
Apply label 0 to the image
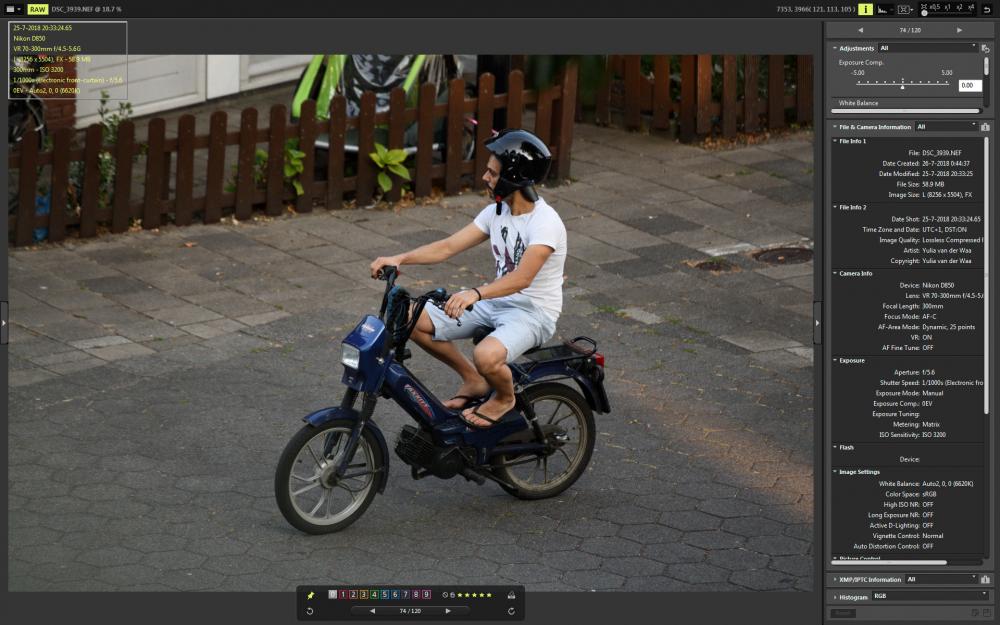pyautogui.click(x=332, y=594)
